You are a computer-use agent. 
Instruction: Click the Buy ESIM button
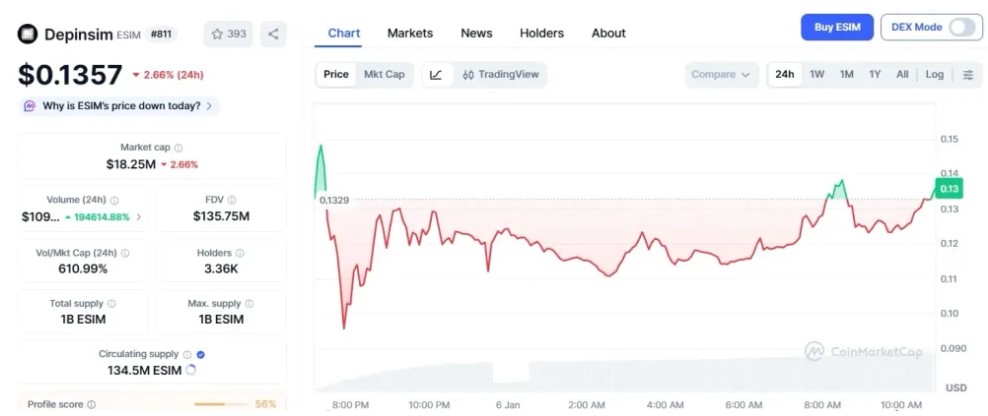pos(837,27)
